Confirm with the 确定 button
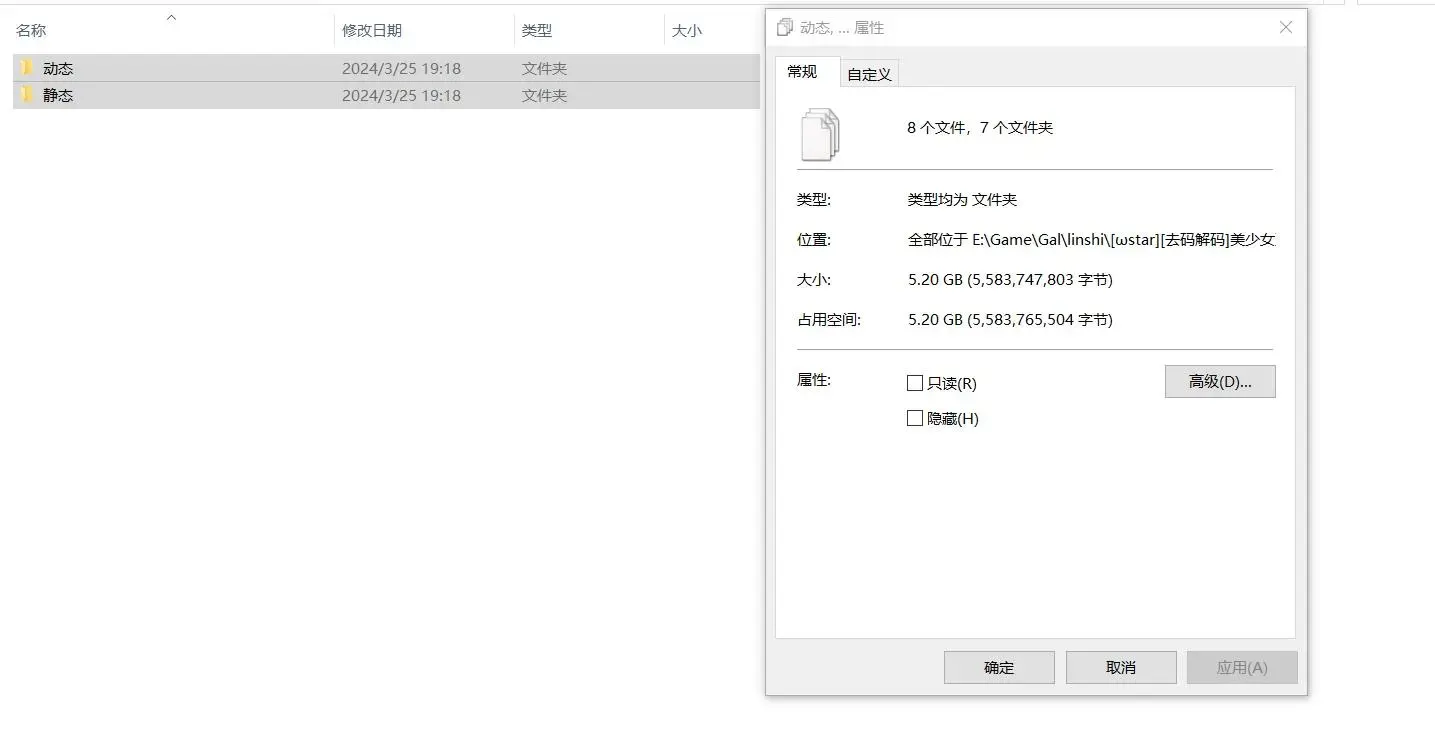1435x756 pixels. [999, 668]
